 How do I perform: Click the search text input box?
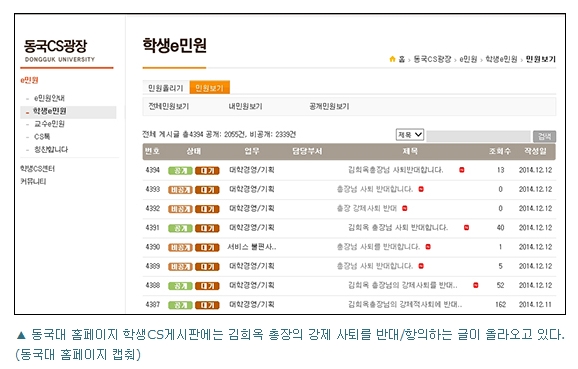478,136
